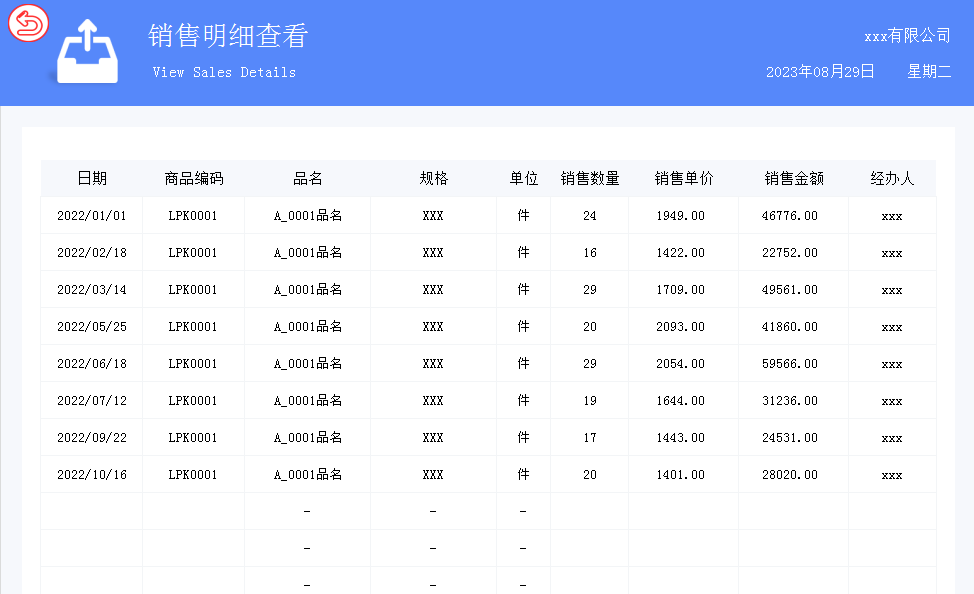974x594 pixels.
Task: Click unit price 1709.00
Action: 680,290
